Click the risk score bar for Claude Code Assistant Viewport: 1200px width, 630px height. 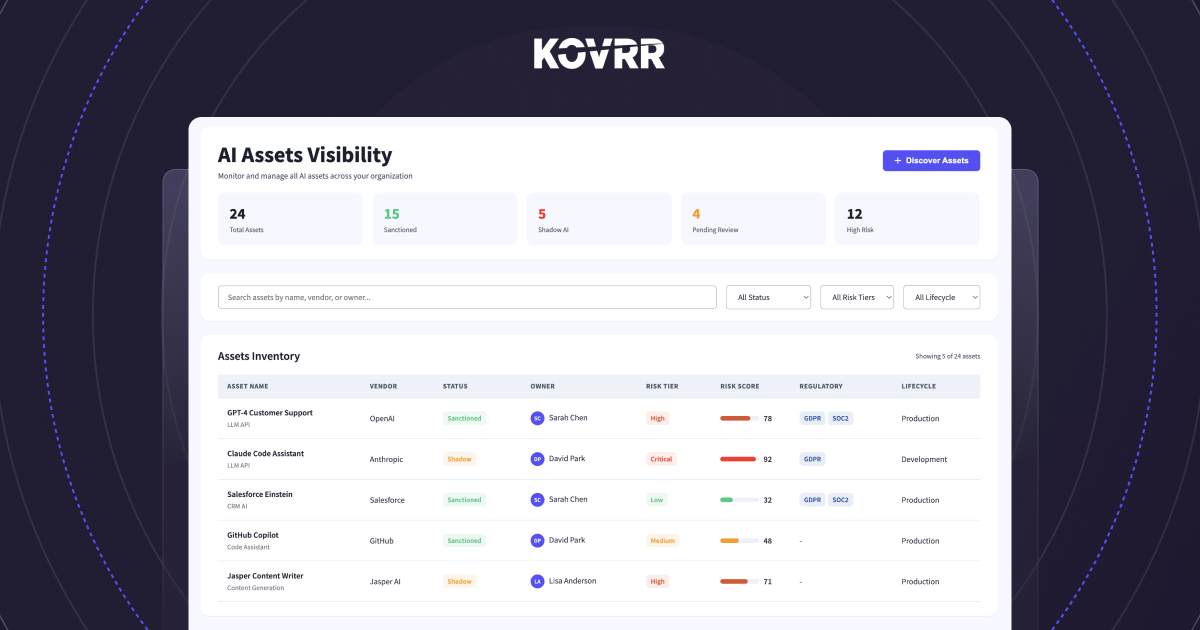pos(738,458)
